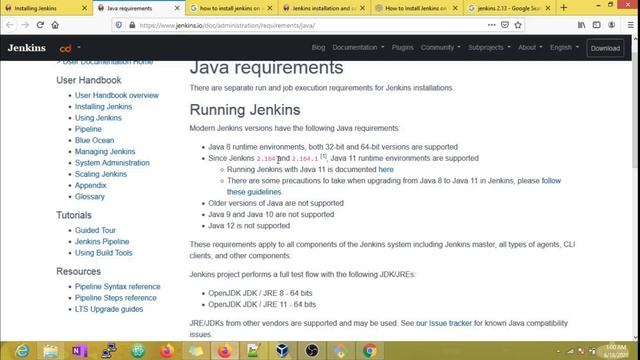Close the jenkins 2.13 Google Search tab

click(x=548, y=8)
